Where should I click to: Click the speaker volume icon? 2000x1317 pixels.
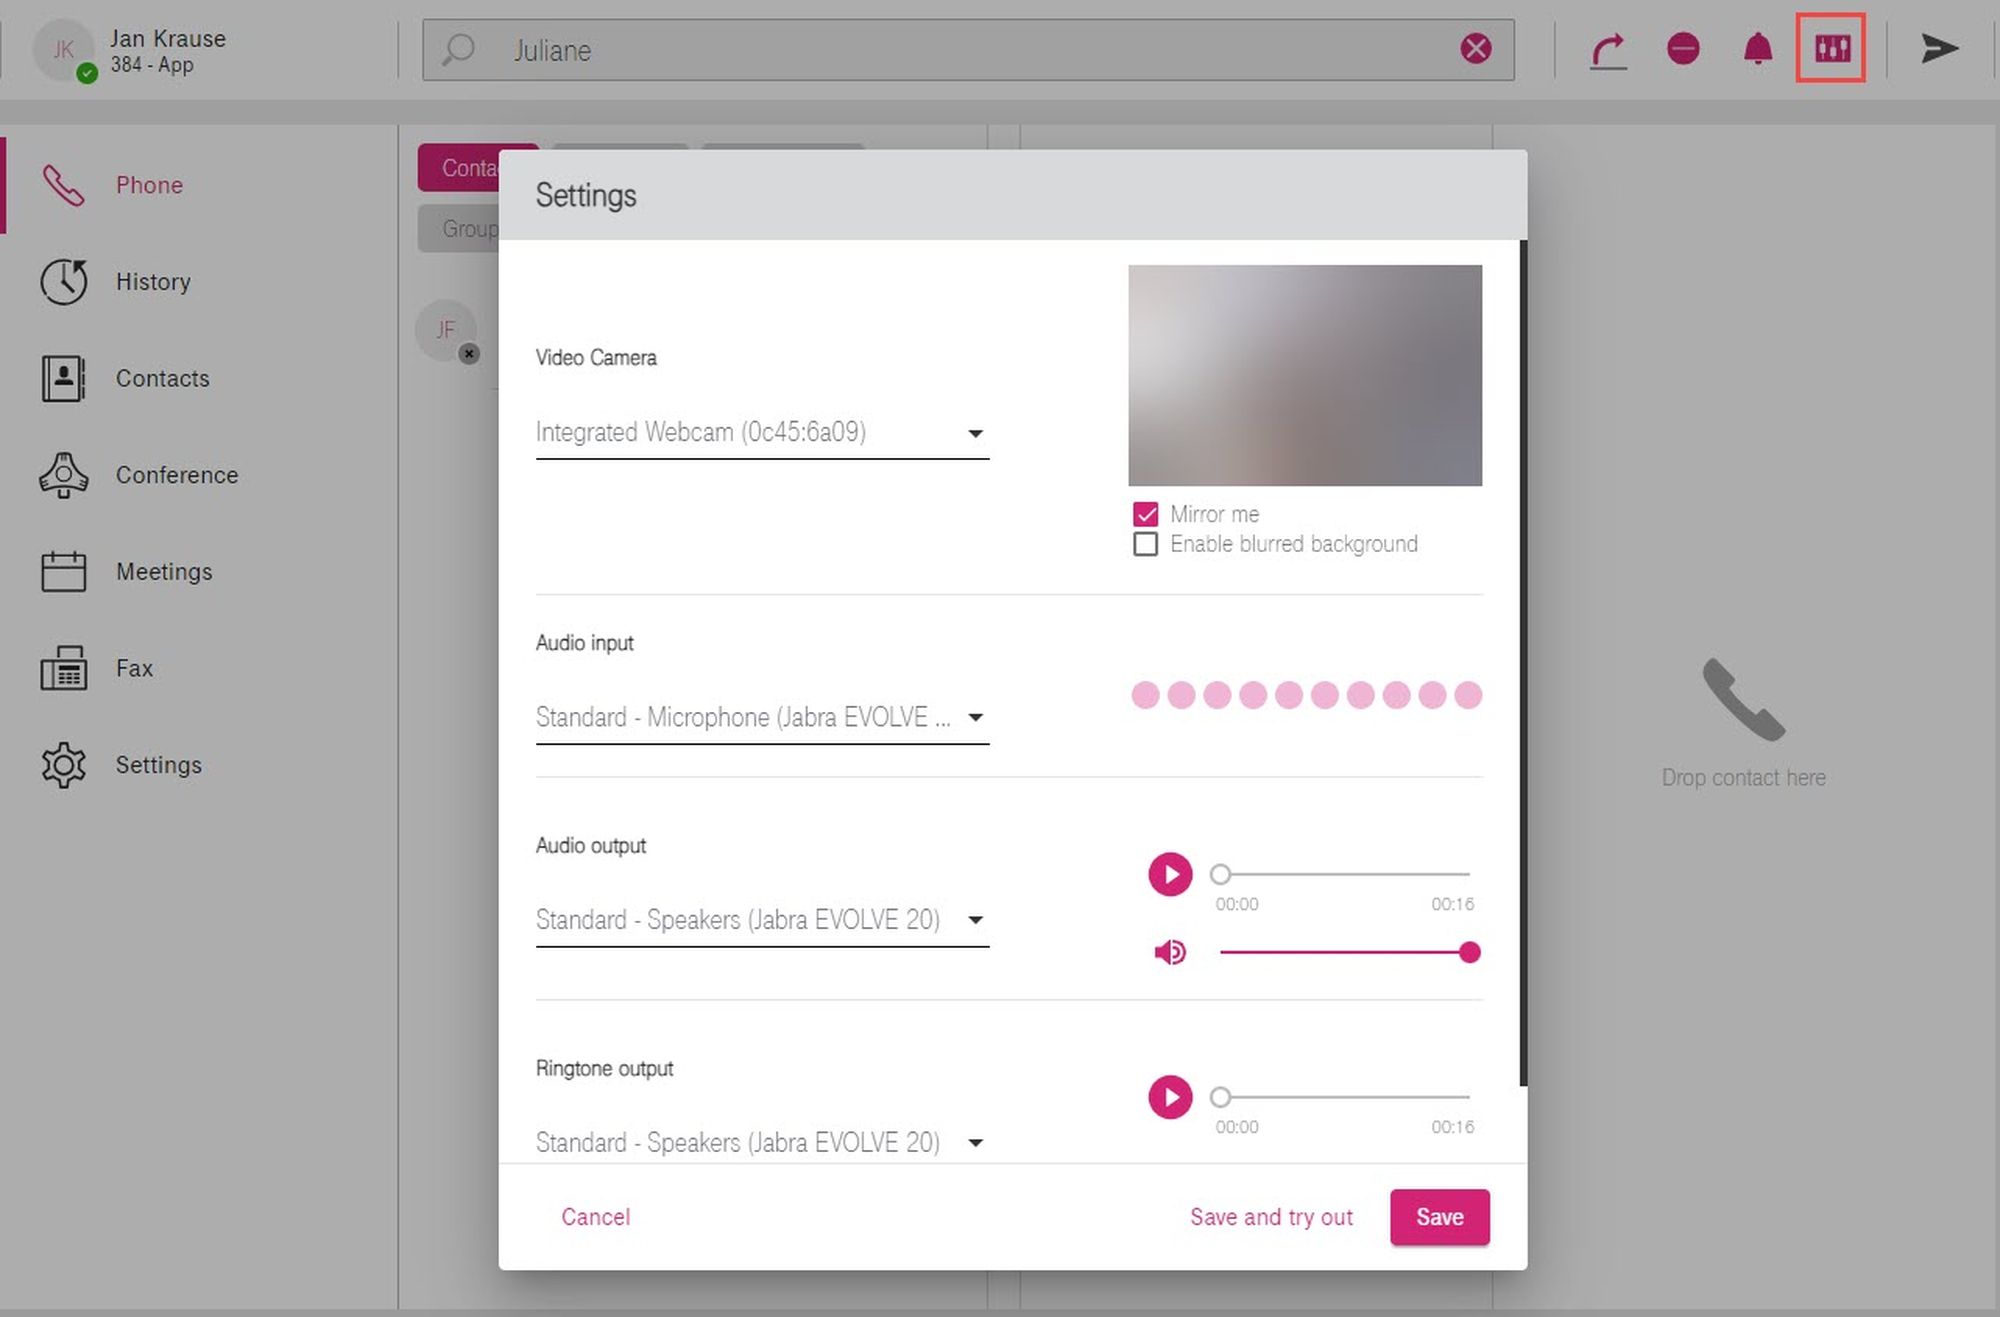click(1170, 952)
